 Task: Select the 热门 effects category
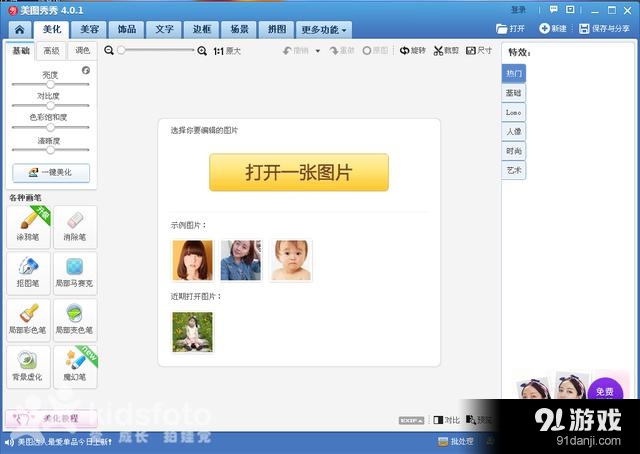(x=513, y=73)
